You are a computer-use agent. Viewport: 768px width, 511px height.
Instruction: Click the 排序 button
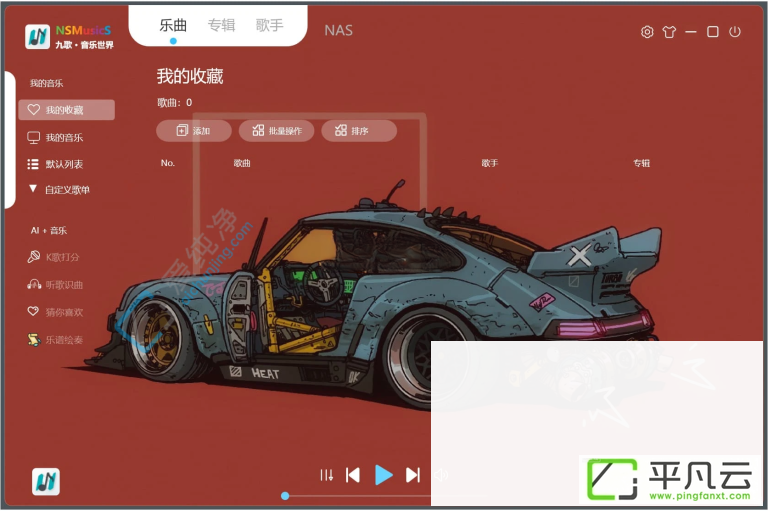click(359, 131)
